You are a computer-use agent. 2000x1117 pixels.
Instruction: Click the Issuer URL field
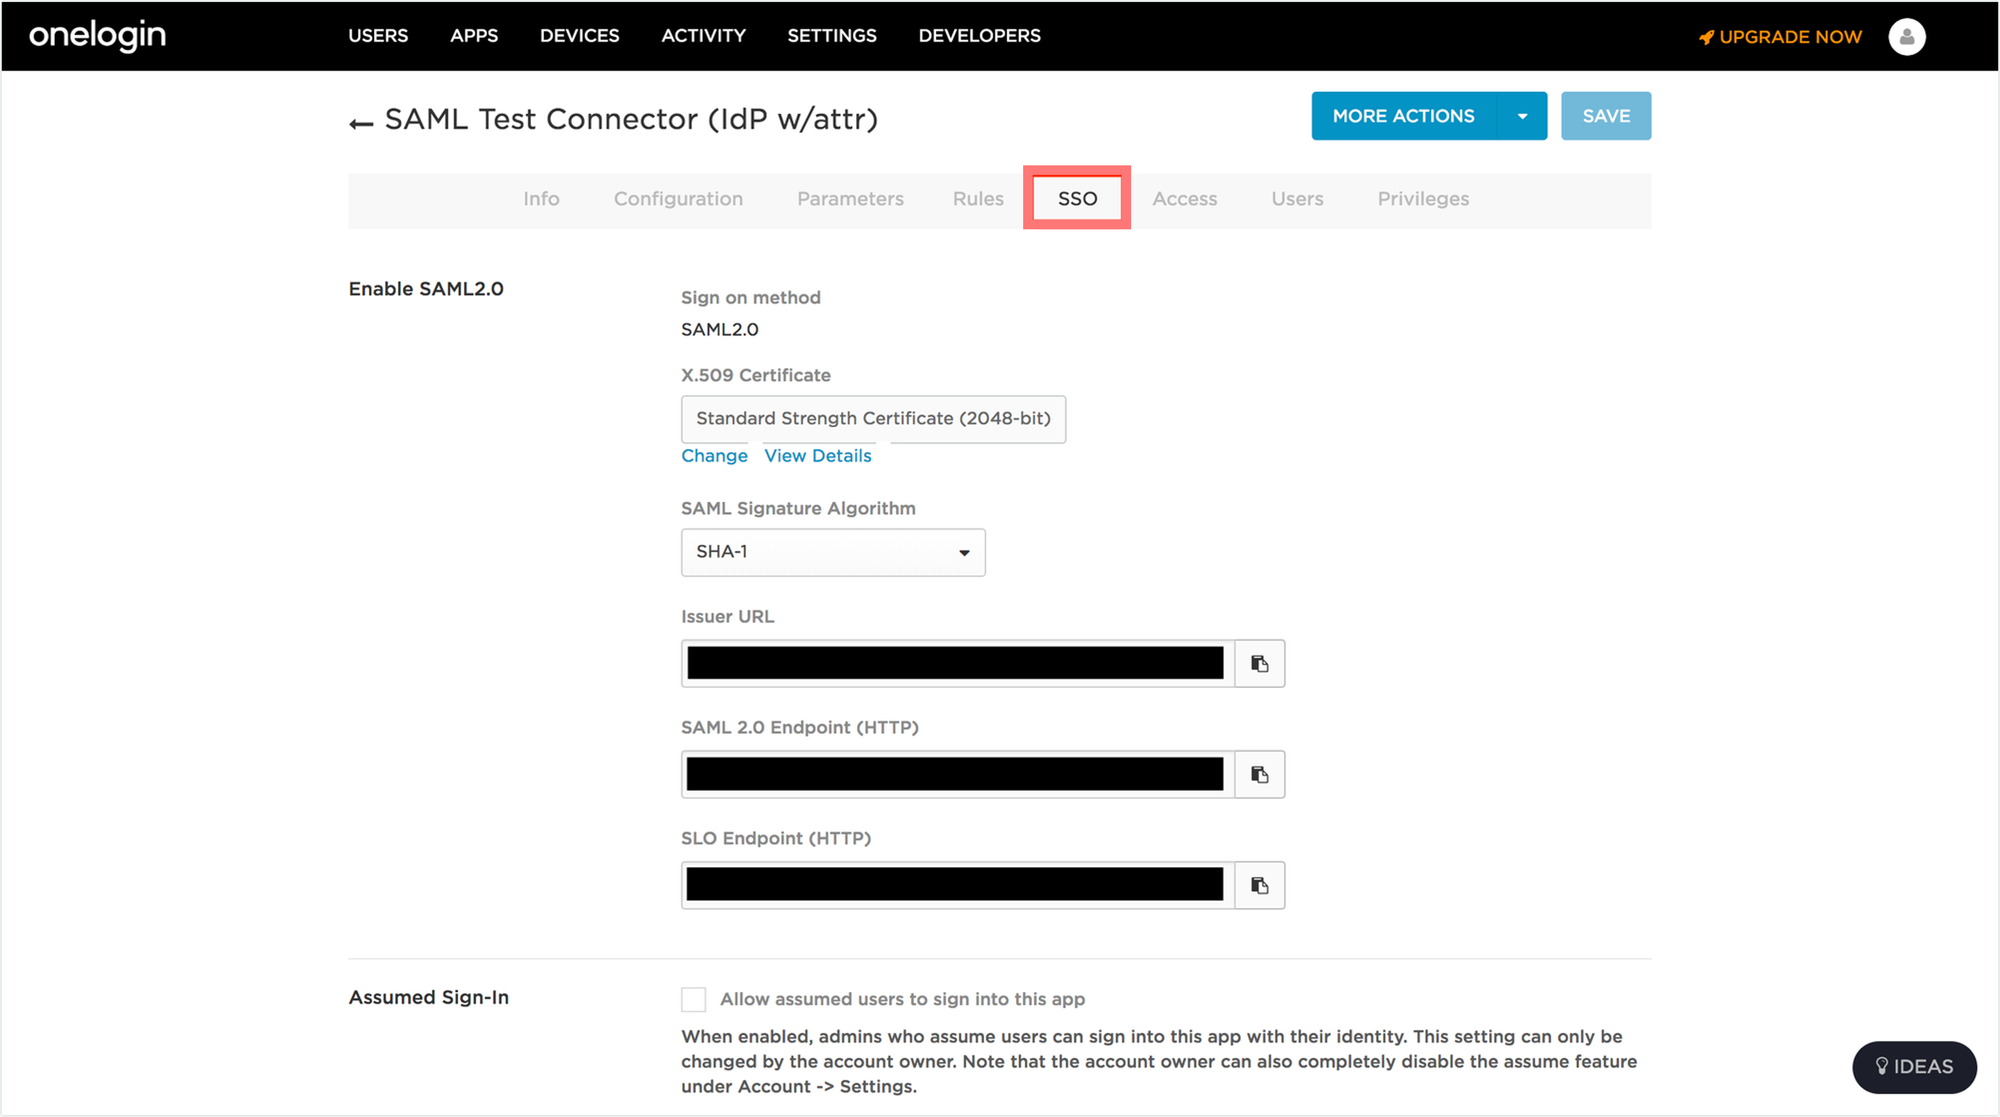(958, 663)
